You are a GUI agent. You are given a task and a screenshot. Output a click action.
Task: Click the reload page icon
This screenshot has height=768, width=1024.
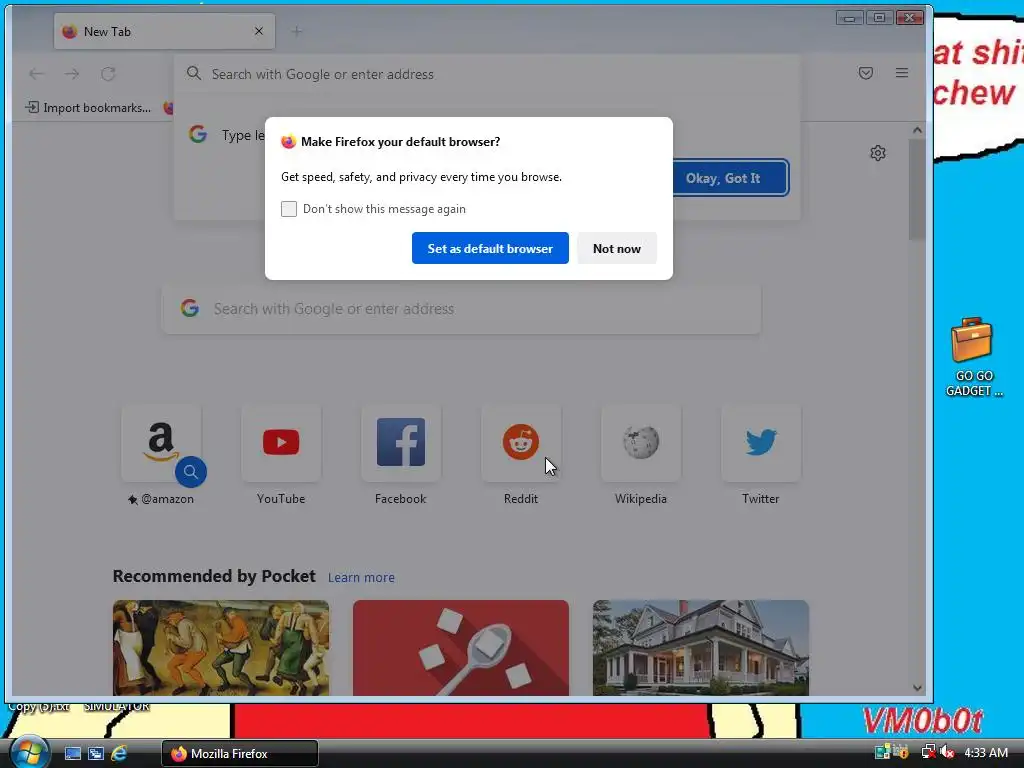(x=108, y=74)
